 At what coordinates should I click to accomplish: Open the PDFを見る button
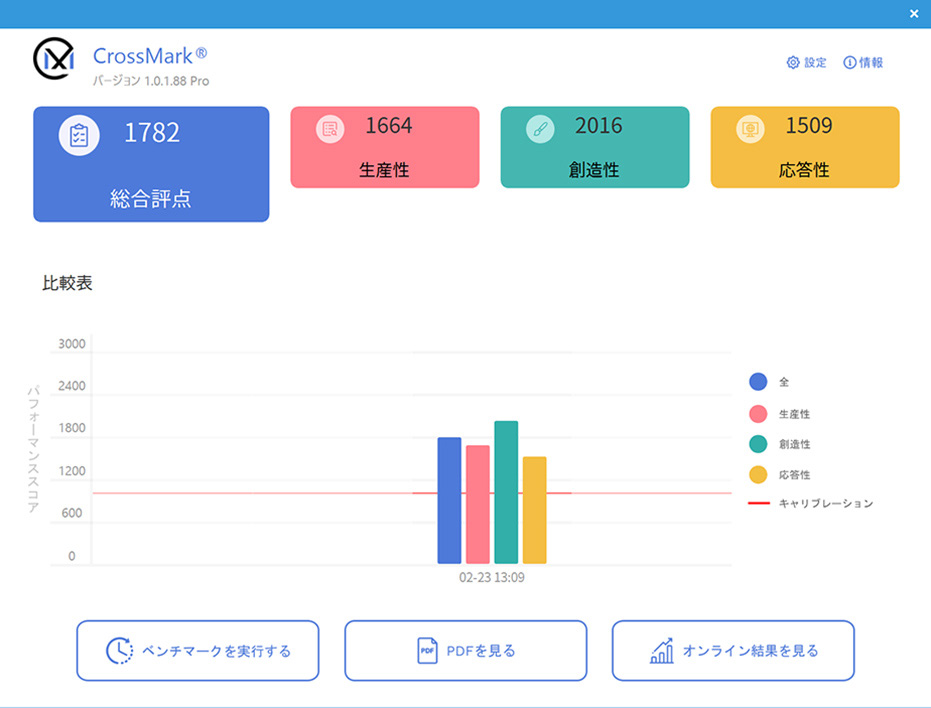(466, 651)
